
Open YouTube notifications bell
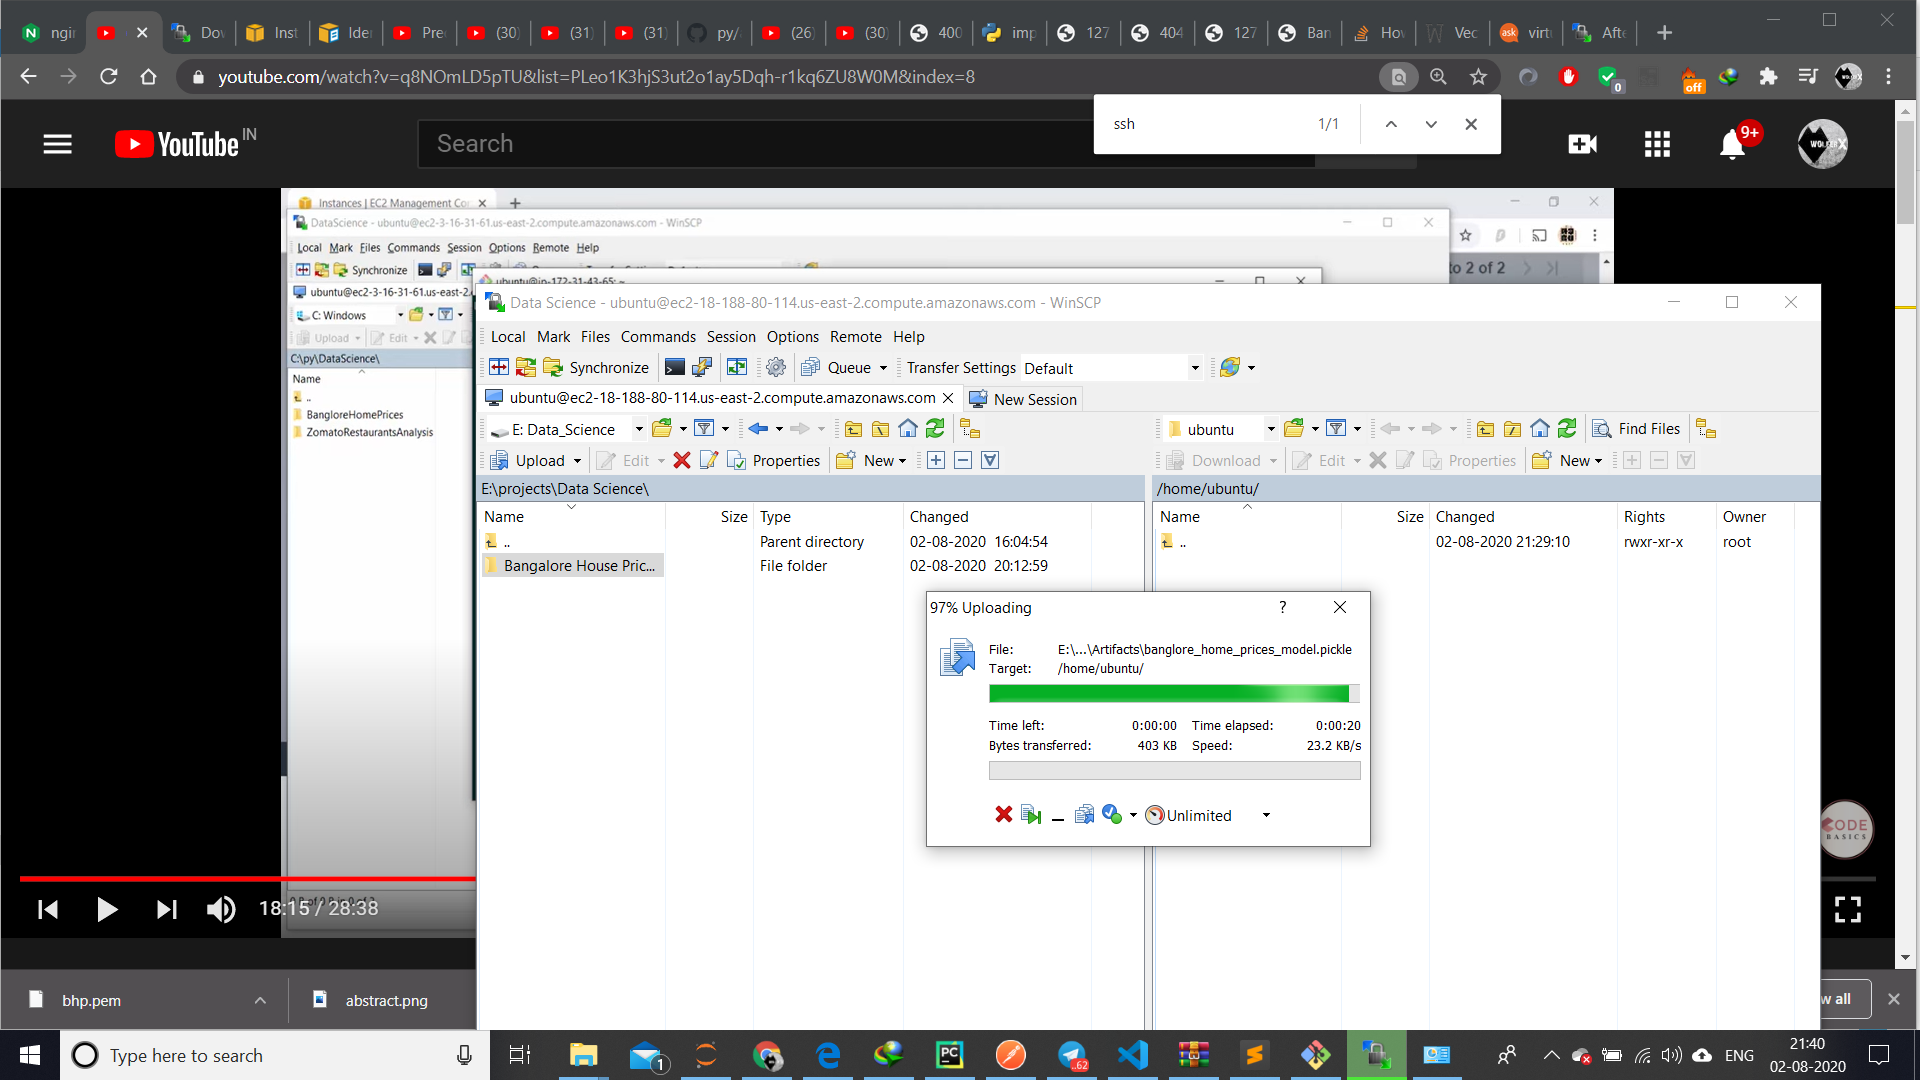(x=1732, y=145)
